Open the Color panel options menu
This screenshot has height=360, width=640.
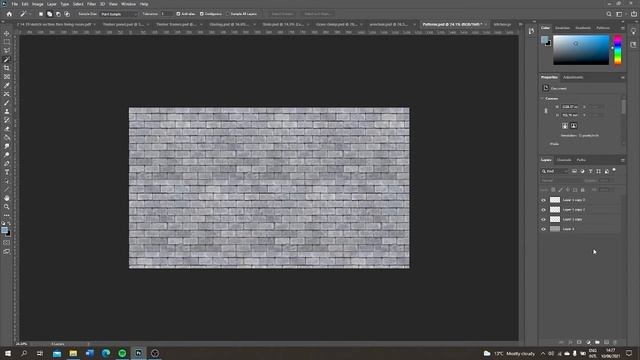[622, 28]
